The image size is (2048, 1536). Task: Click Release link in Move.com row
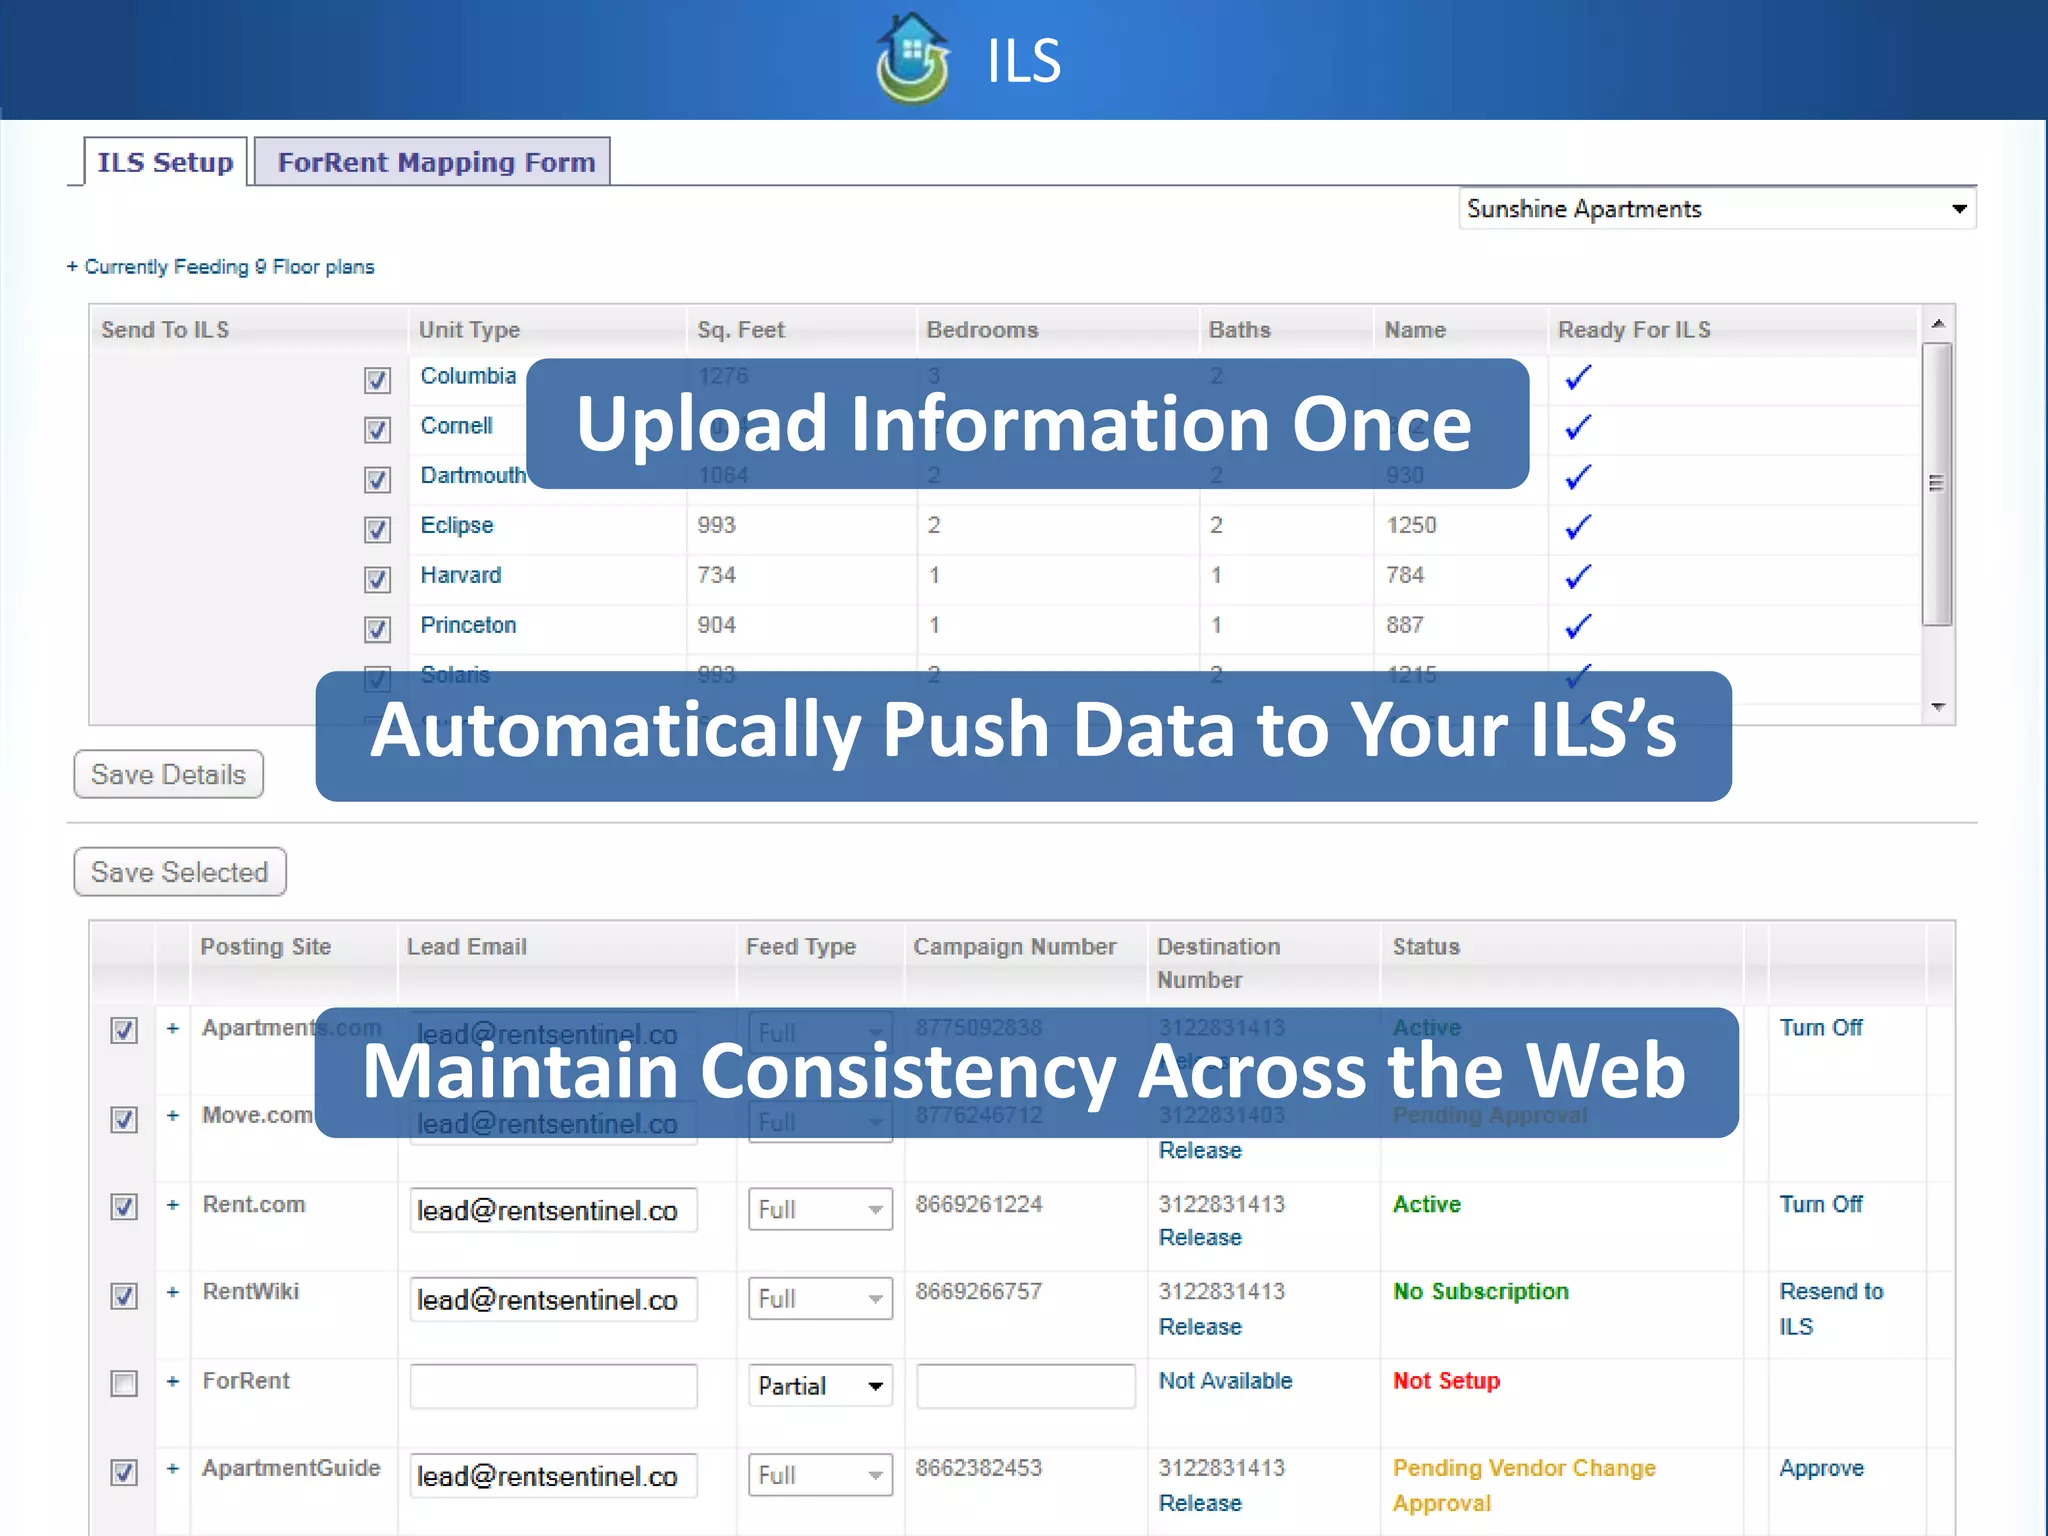[x=1200, y=1151]
